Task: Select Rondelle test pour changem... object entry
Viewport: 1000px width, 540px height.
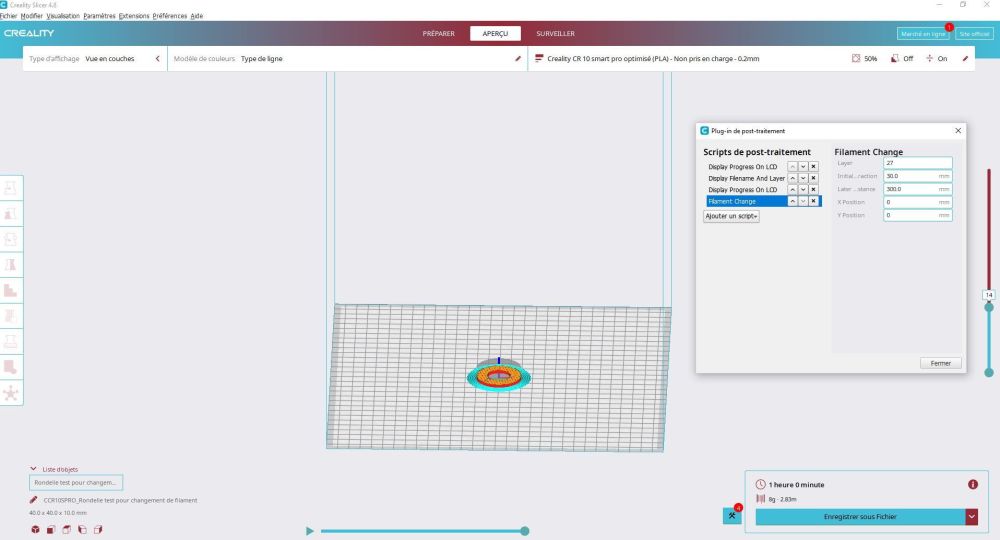Action: point(76,483)
